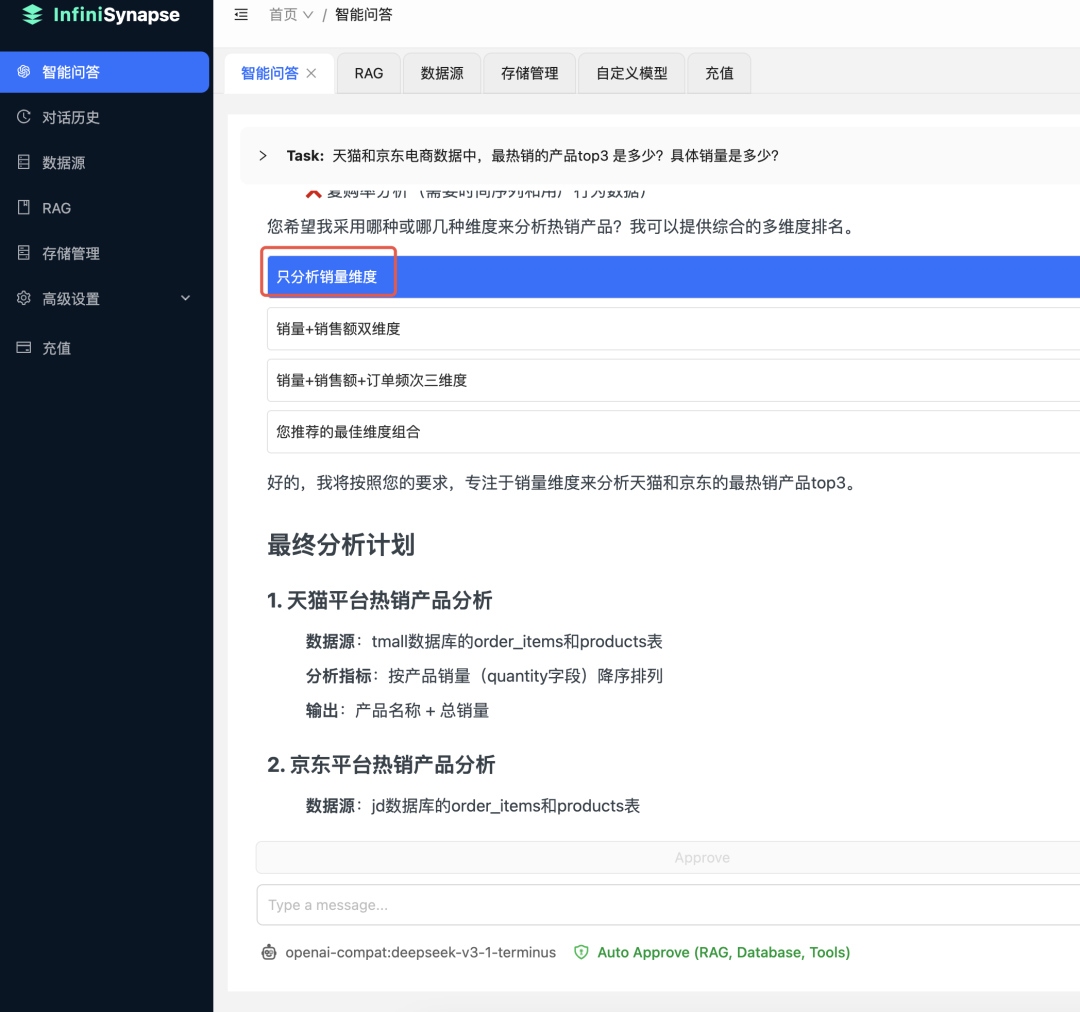The width and height of the screenshot is (1080, 1012).
Task: Switch to the 数据源 tab
Action: pos(442,73)
